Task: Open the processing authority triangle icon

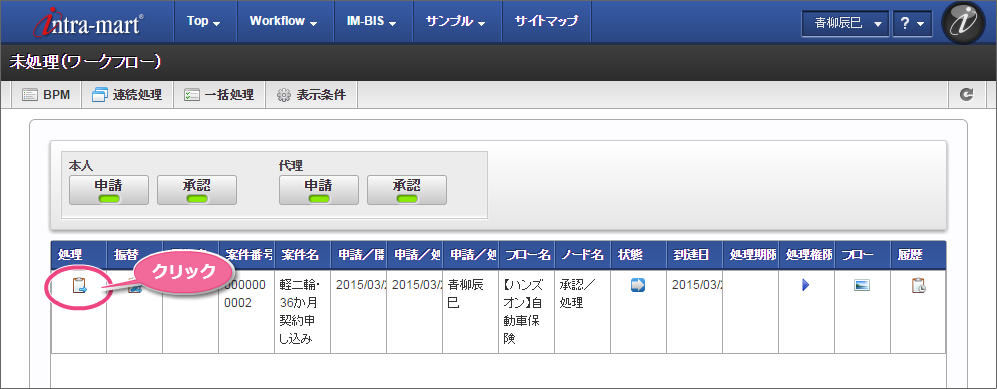Action: tap(806, 285)
